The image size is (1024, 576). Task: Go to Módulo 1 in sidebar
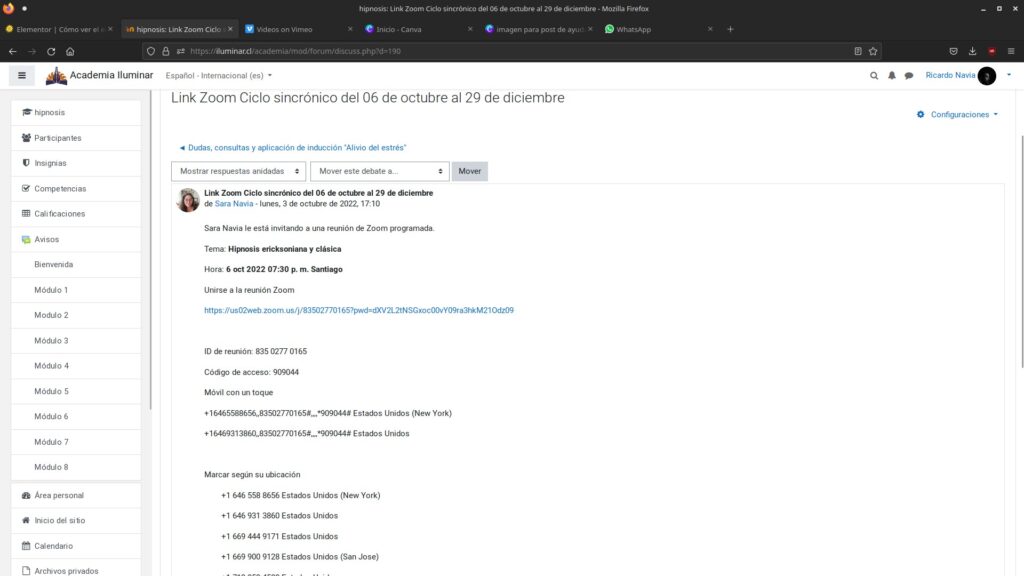coord(76,290)
